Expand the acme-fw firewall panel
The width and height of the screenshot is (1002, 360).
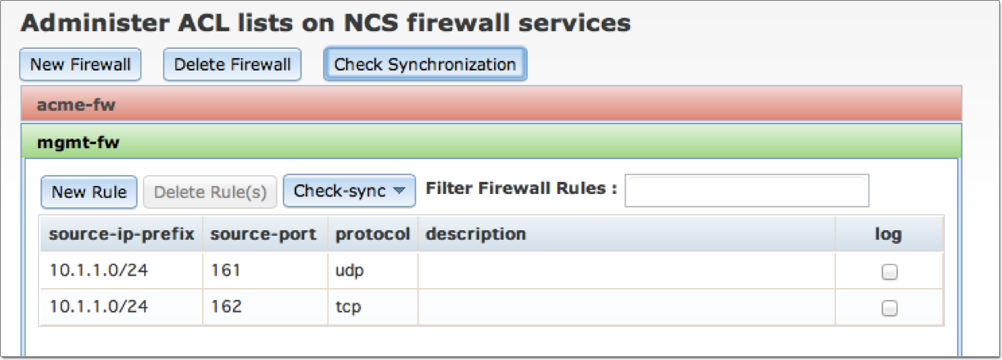(x=491, y=104)
